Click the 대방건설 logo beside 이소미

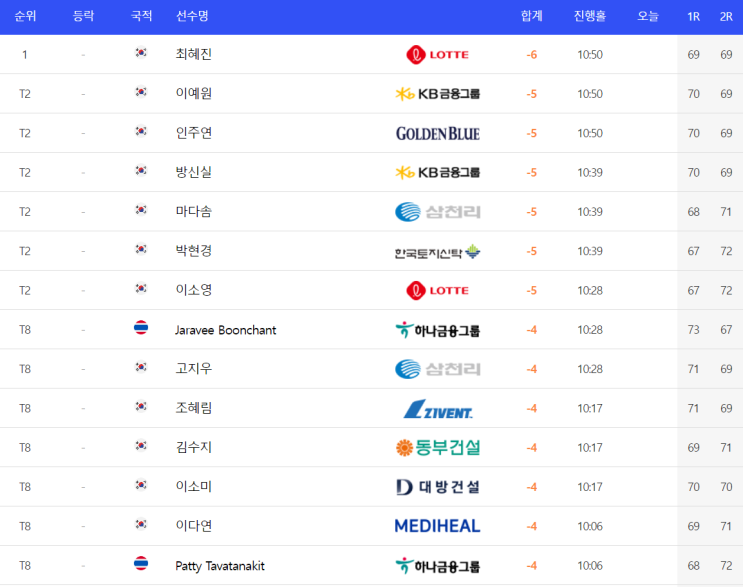[x=437, y=487]
